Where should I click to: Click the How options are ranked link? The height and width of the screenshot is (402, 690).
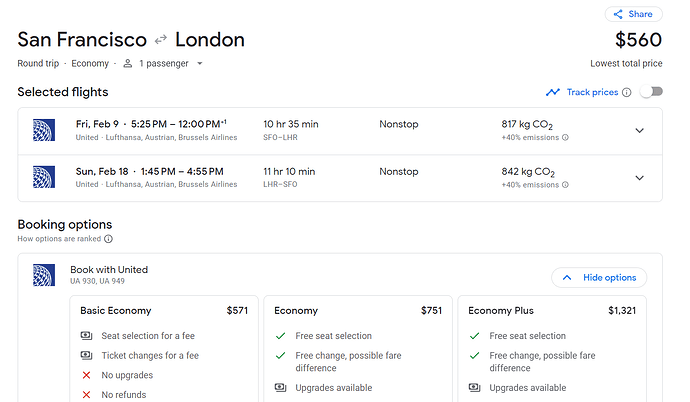point(59,239)
